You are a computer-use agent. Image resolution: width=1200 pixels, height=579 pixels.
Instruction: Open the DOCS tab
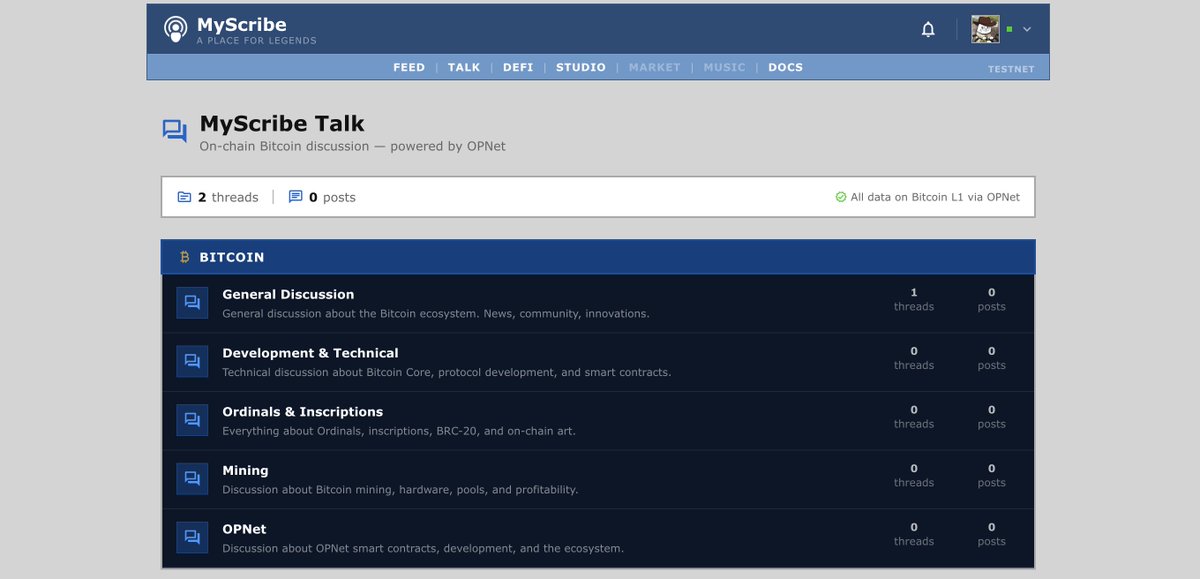point(785,67)
